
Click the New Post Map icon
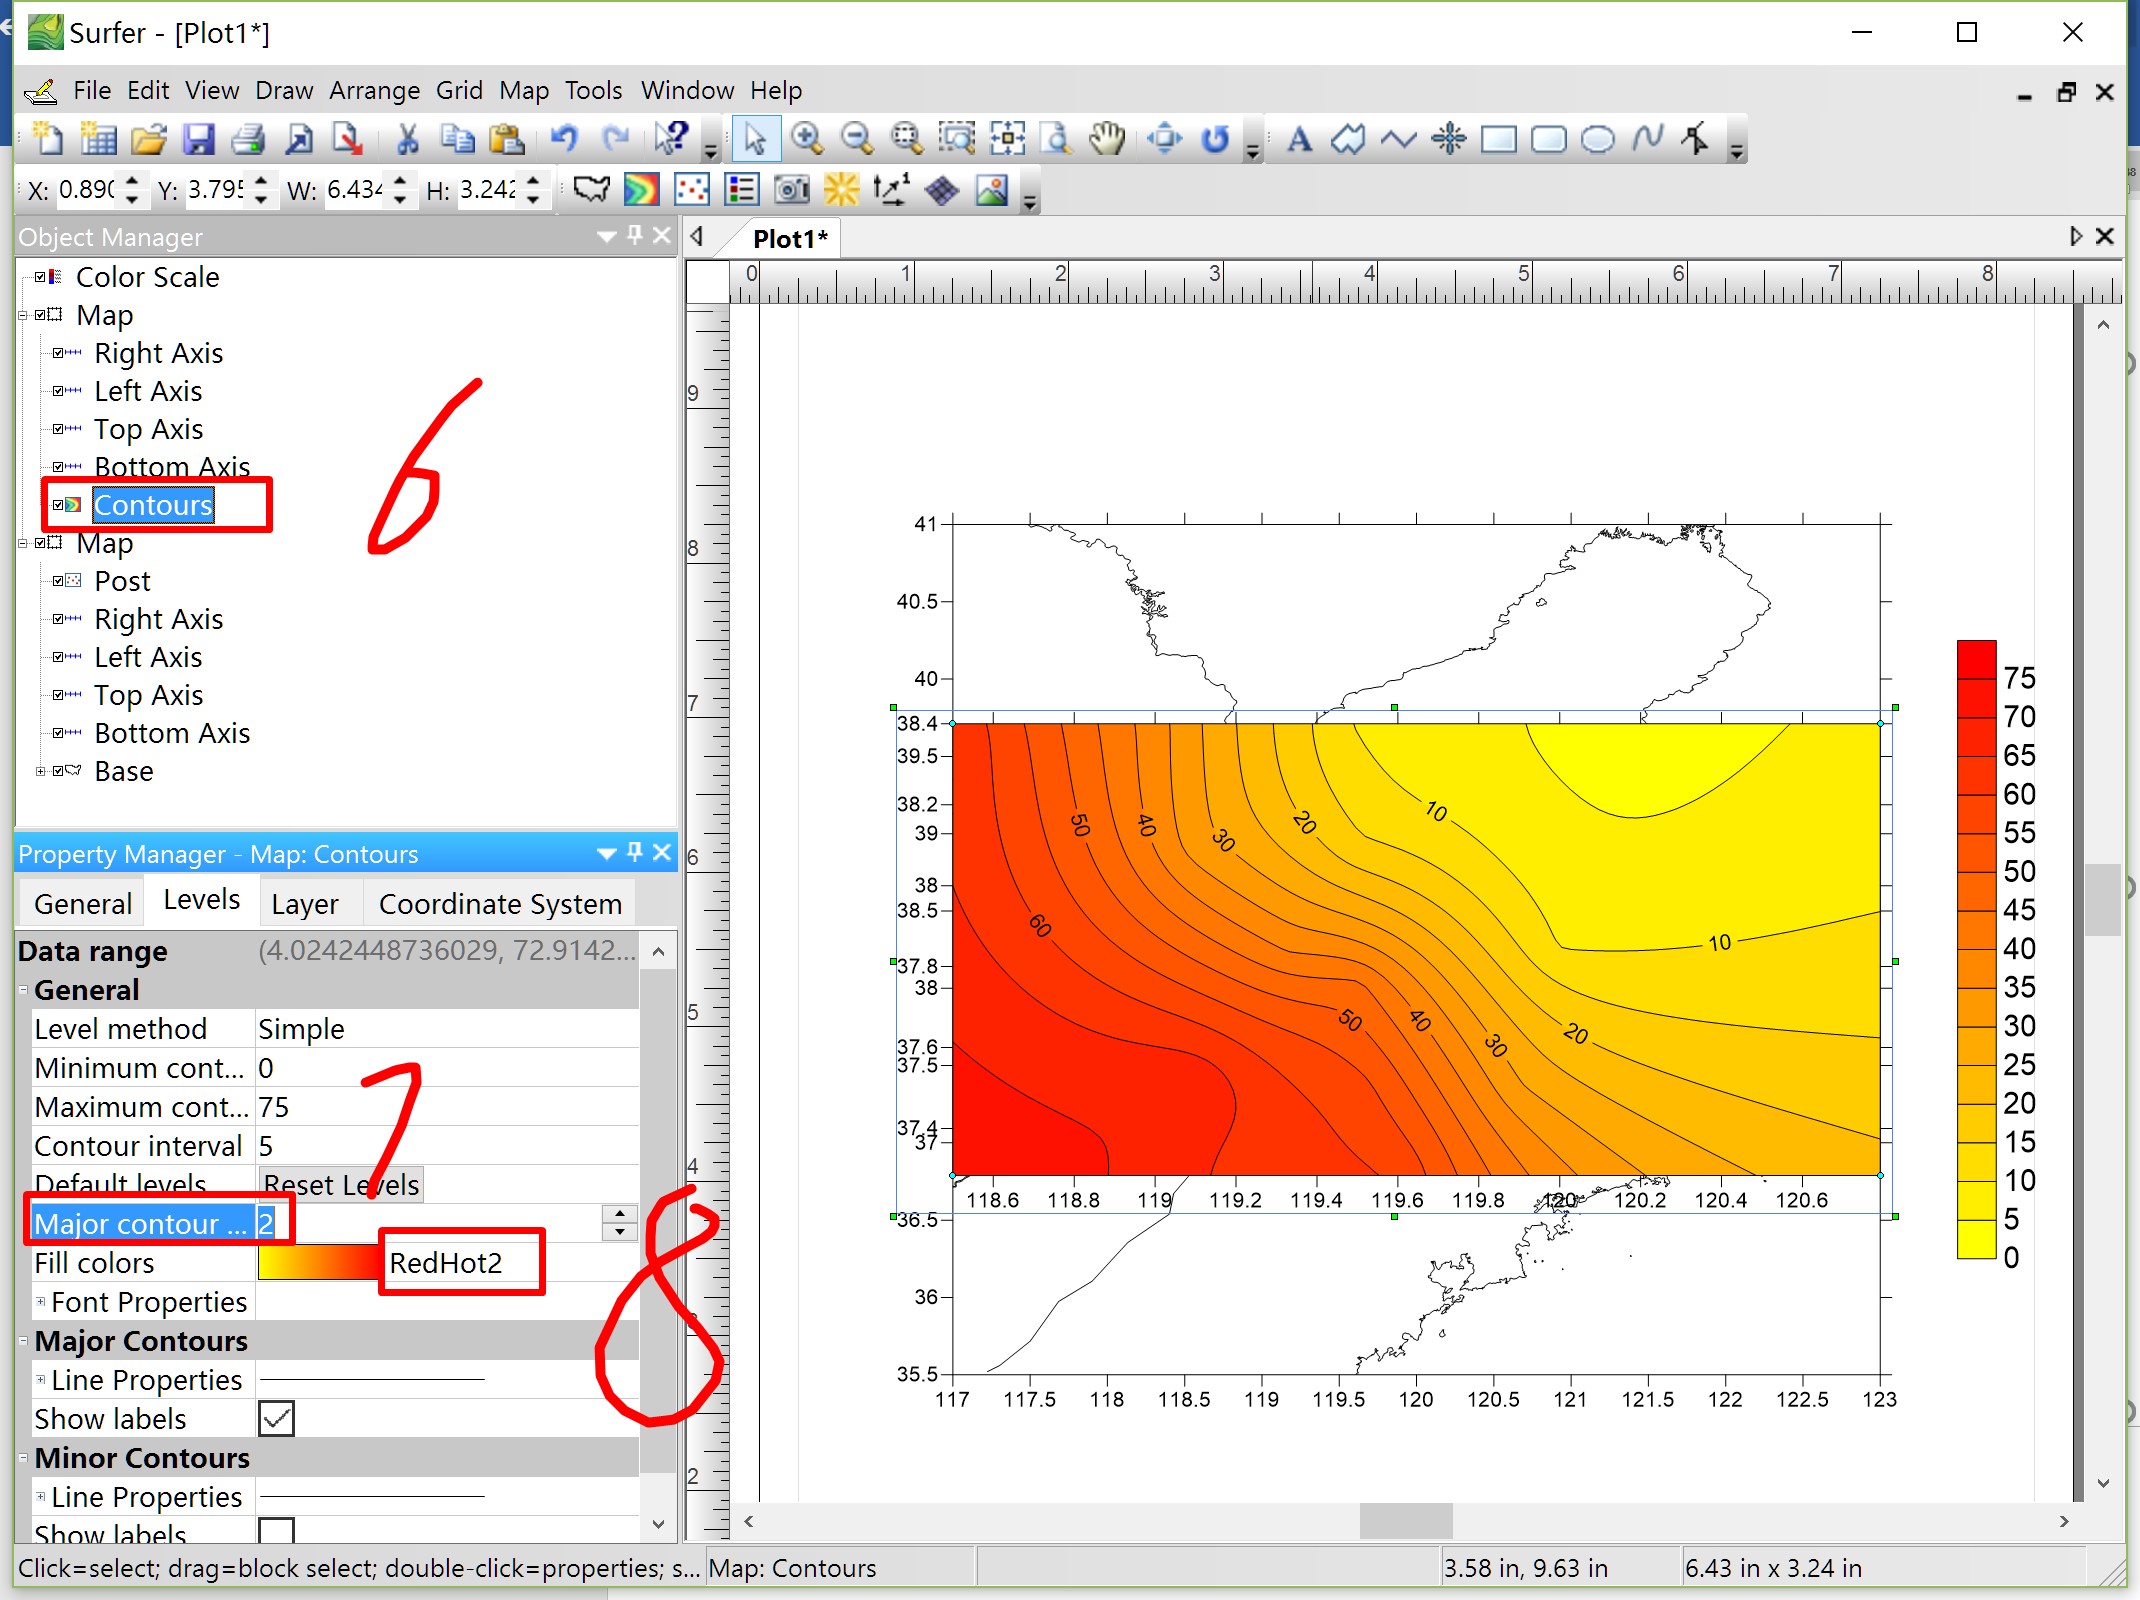coord(692,190)
